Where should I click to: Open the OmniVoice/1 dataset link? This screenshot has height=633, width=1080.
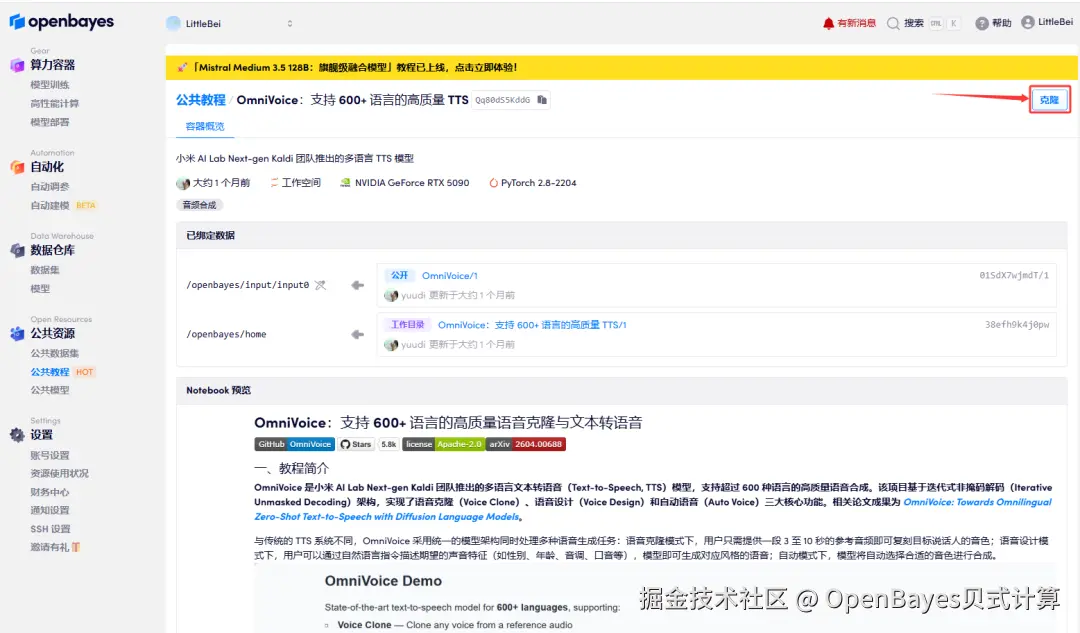pos(449,276)
